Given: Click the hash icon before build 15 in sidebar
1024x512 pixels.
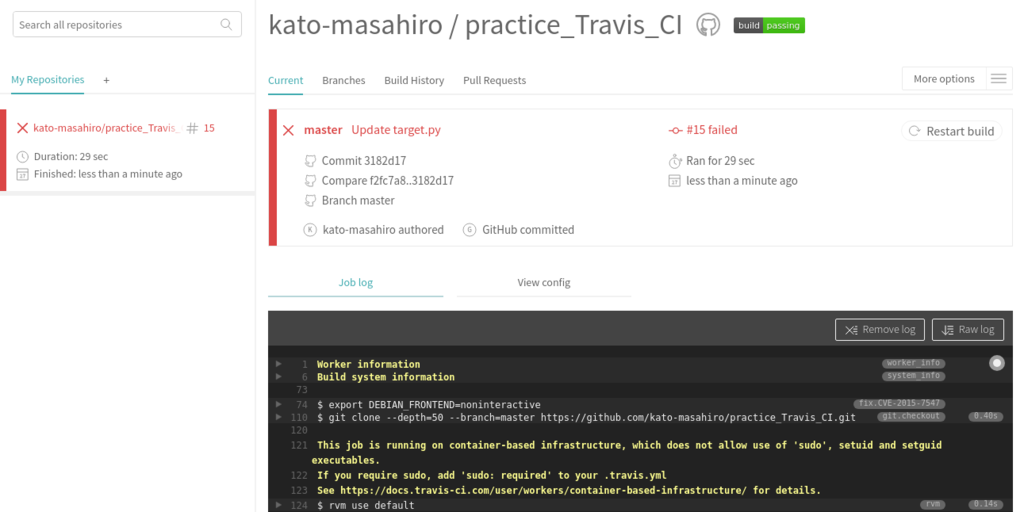Looking at the screenshot, I should tap(192, 128).
